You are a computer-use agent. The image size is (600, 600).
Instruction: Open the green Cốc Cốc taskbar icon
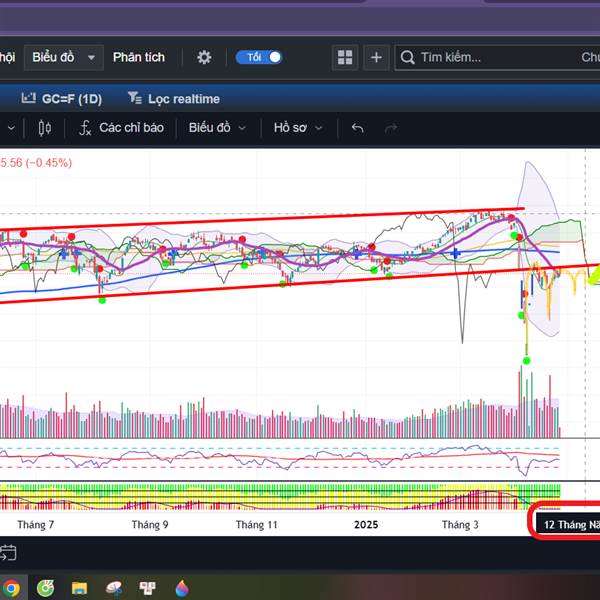pyautogui.click(x=45, y=588)
